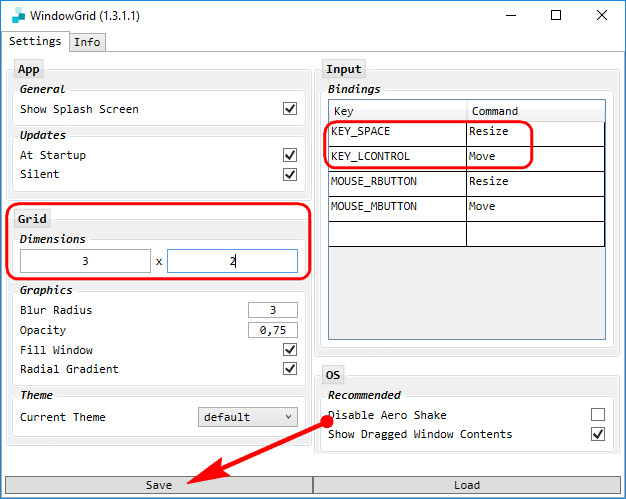626x499 pixels.
Task: Switch to the Info tab
Action: point(87,42)
